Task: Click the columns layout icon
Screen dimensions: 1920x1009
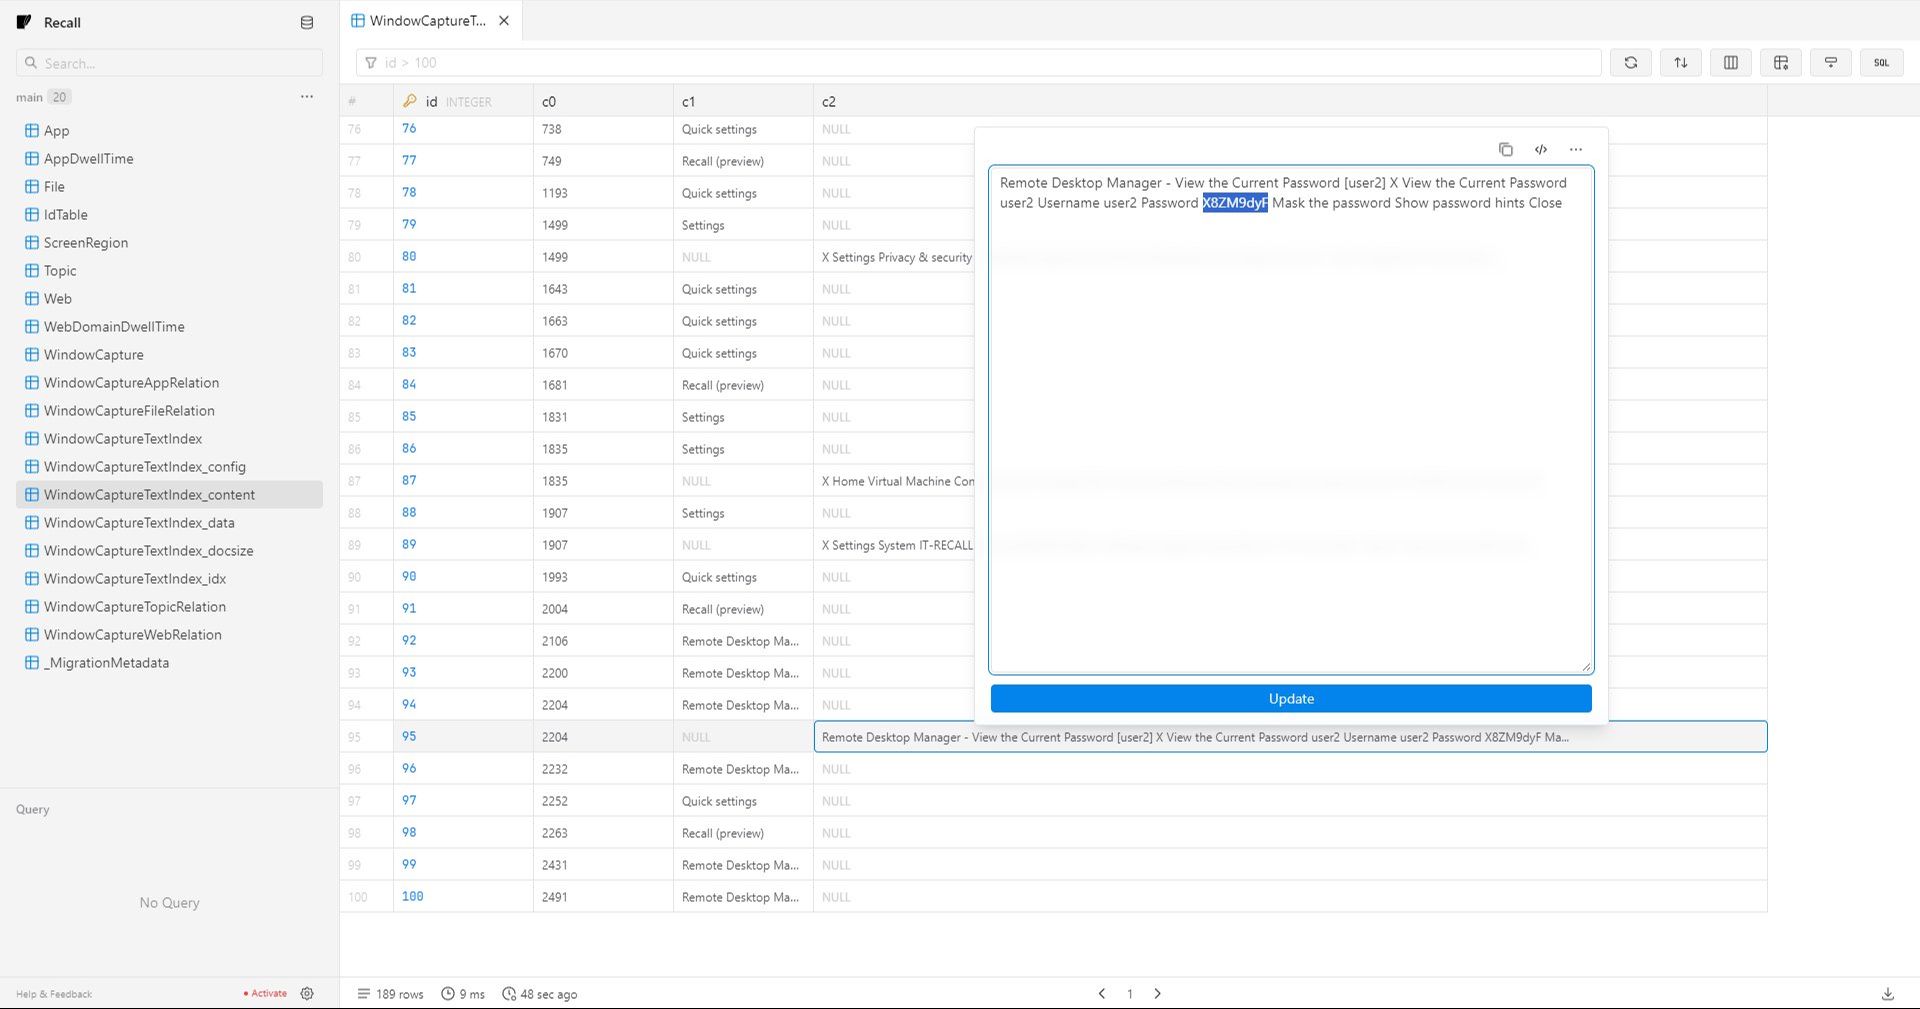Action: 1730,63
